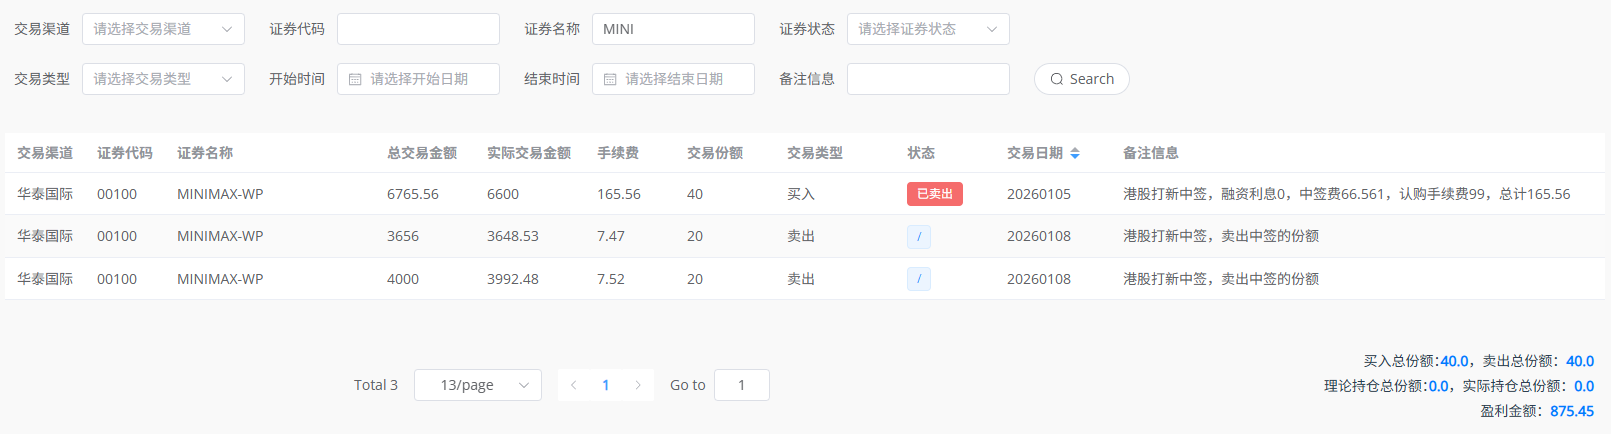
Task: Click the status tag in the 3656 row
Action: pos(919,236)
